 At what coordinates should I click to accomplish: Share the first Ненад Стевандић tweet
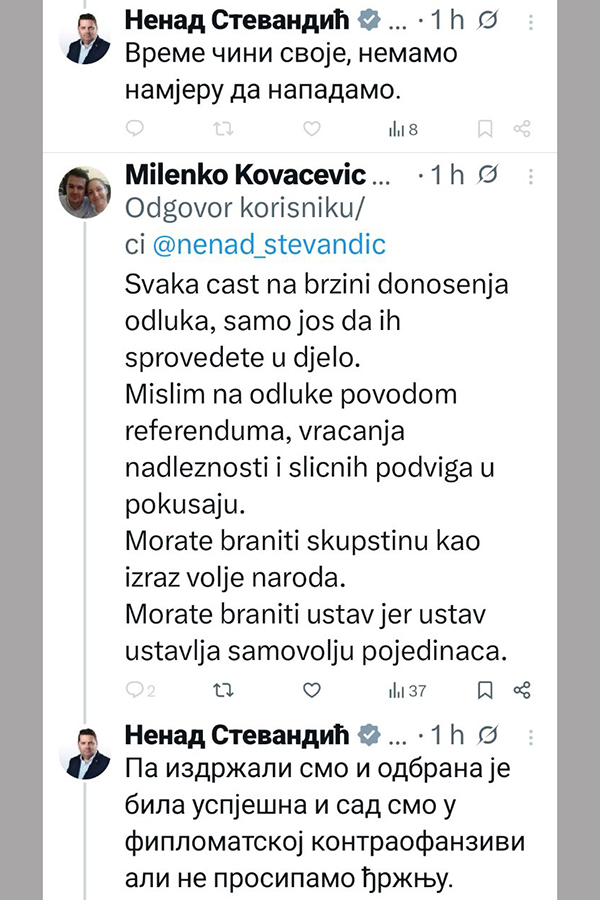coord(521,128)
